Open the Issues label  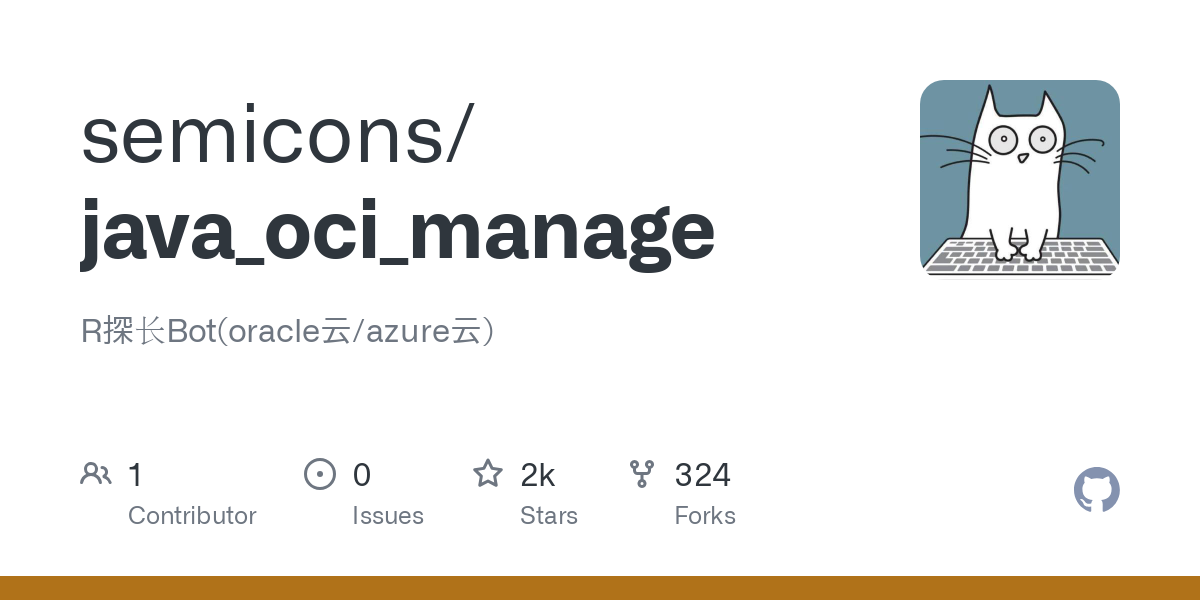(x=388, y=516)
